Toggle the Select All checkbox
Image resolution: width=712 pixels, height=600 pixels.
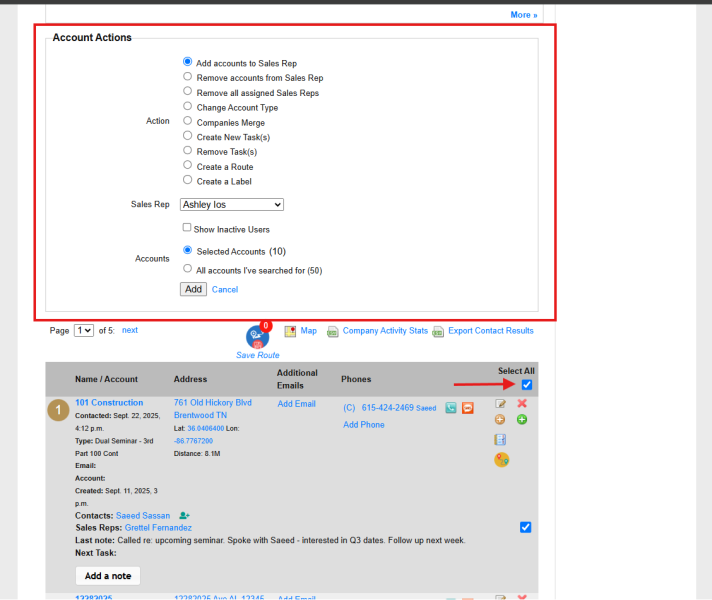tap(527, 385)
